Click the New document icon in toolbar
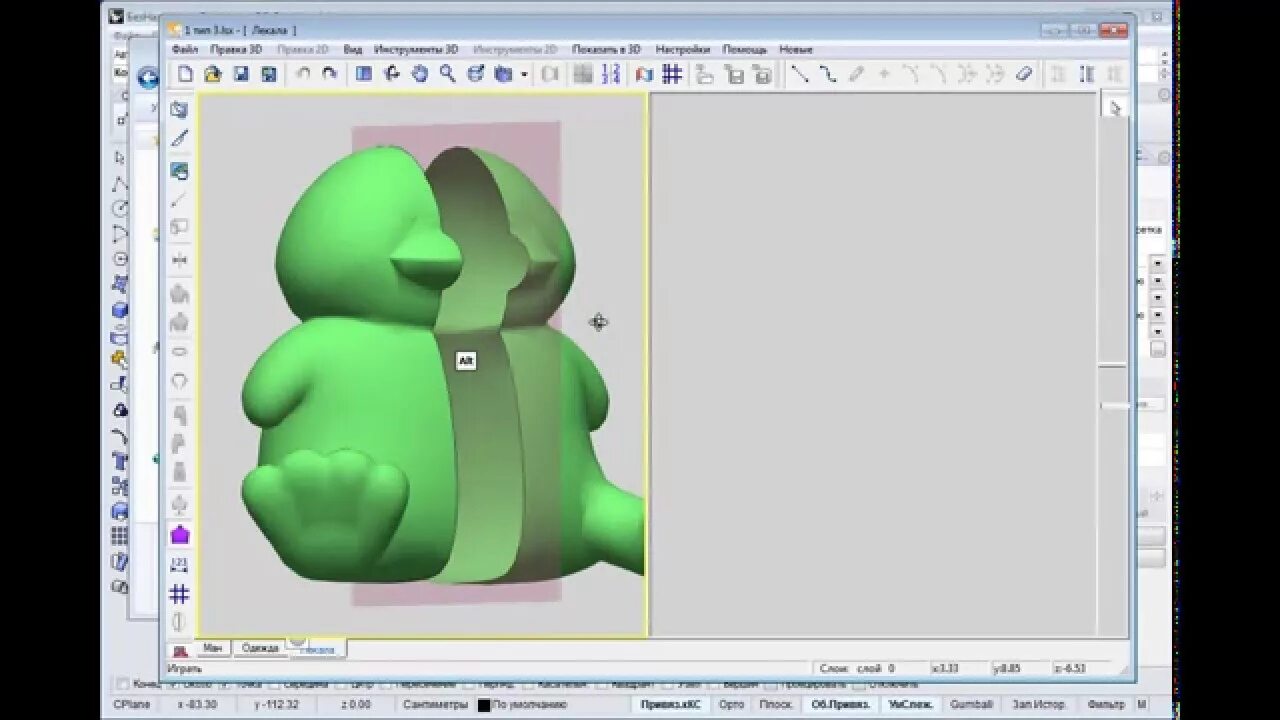This screenshot has height=720, width=1280. click(x=185, y=74)
